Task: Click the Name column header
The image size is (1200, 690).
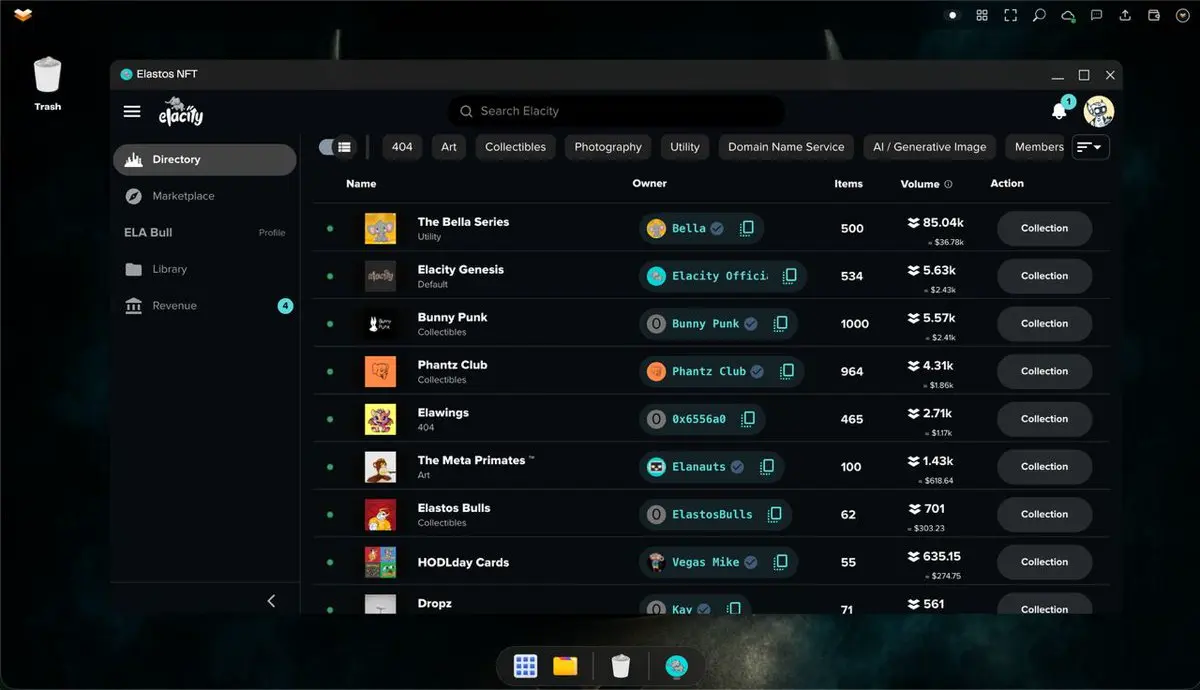Action: pyautogui.click(x=361, y=184)
